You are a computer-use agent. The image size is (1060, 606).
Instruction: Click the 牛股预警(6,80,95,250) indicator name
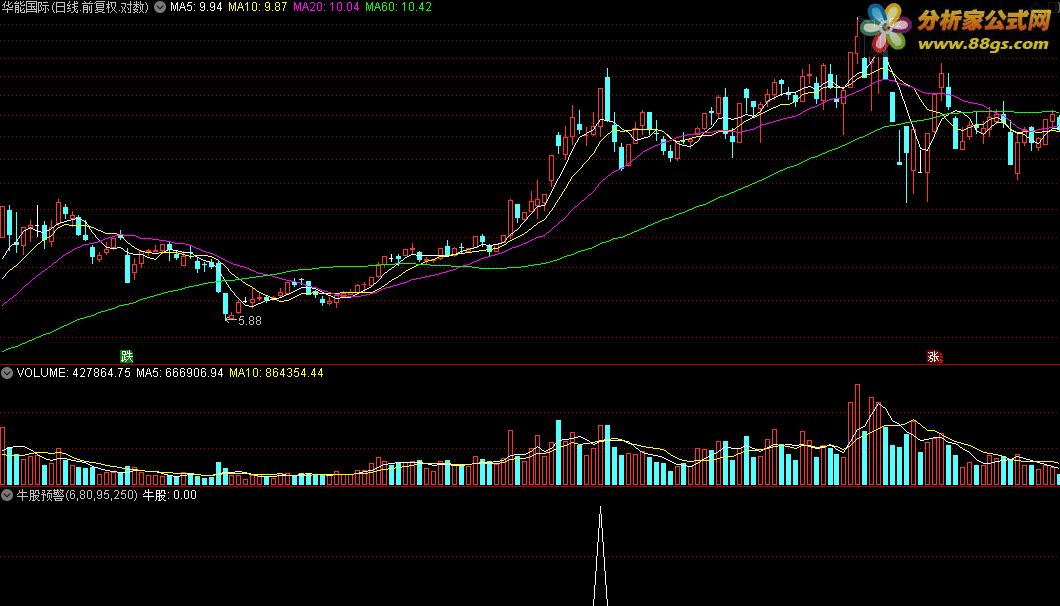tap(76, 495)
